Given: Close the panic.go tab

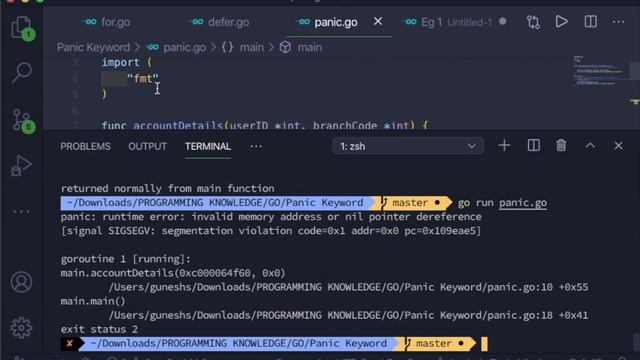Looking at the screenshot, I should [x=378, y=21].
